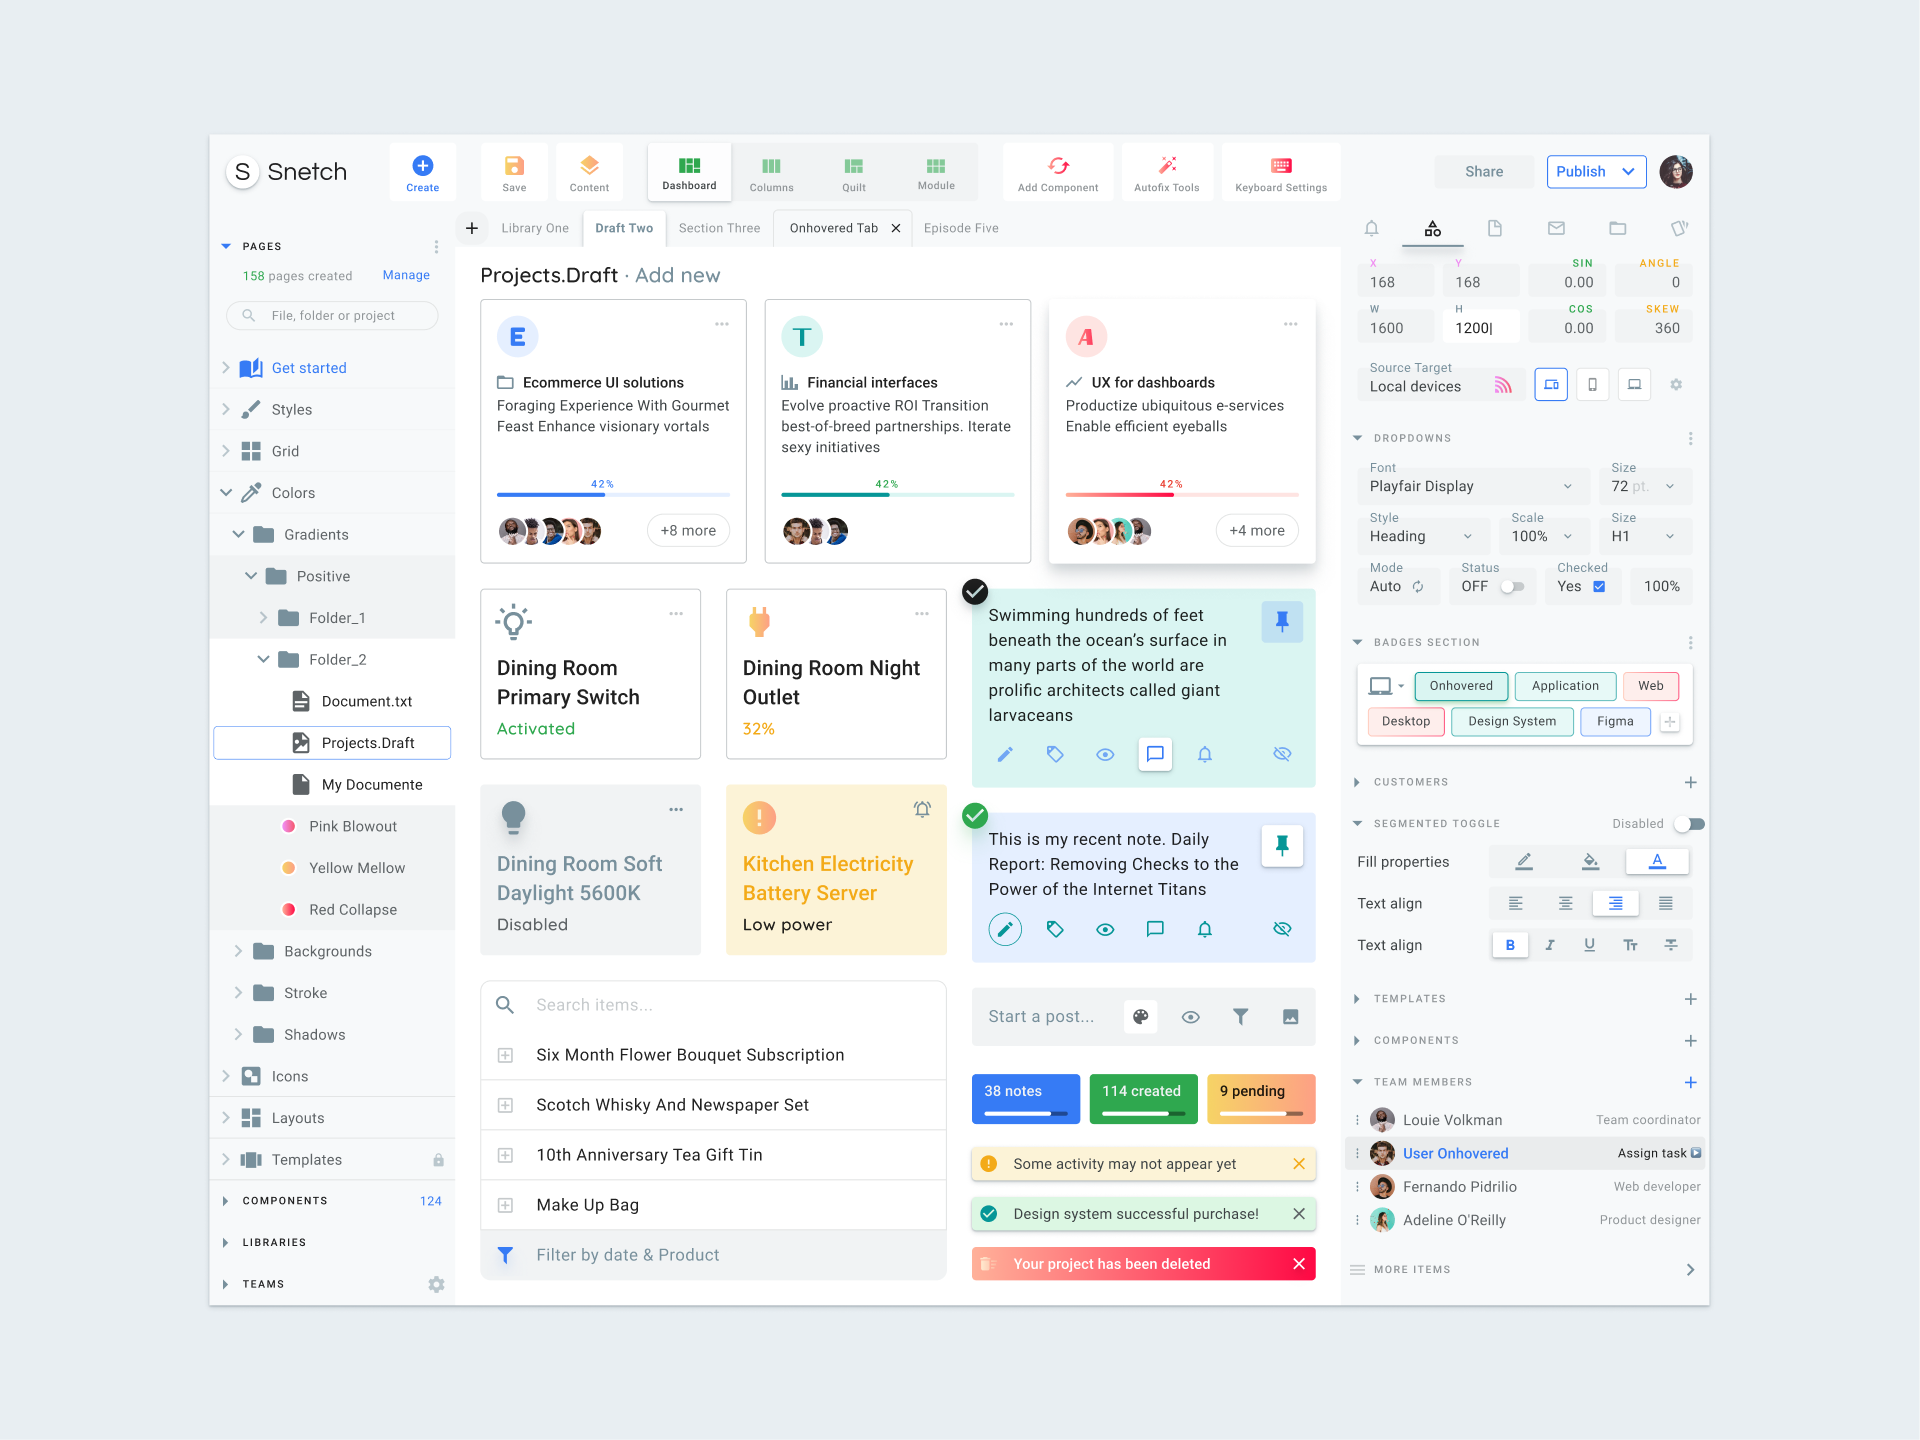Toggle the eye icon on the recent note
Image resolution: width=1920 pixels, height=1440 pixels.
(x=1105, y=929)
